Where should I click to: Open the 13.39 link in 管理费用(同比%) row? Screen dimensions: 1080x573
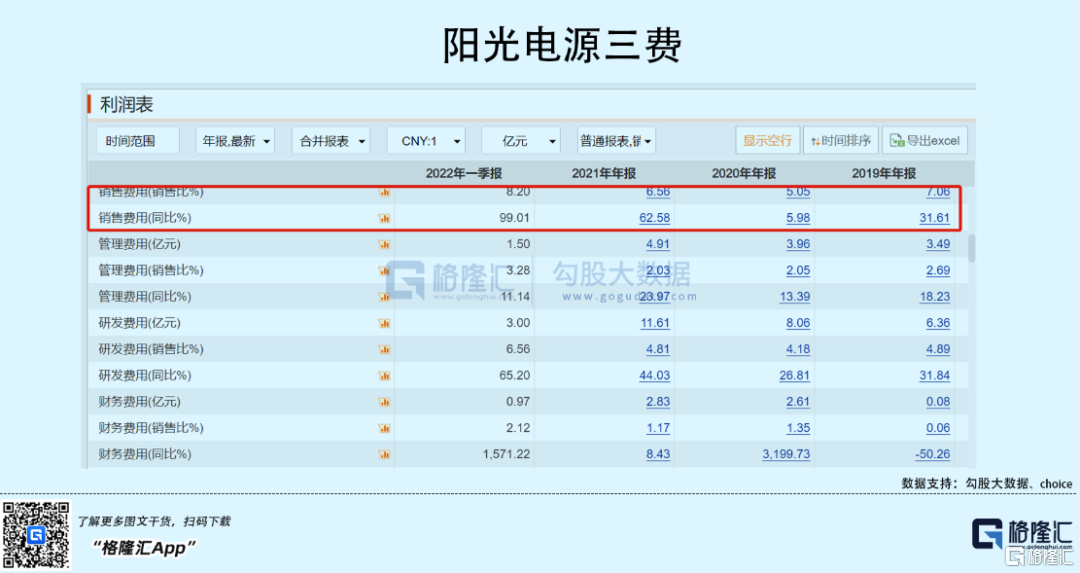tap(795, 297)
